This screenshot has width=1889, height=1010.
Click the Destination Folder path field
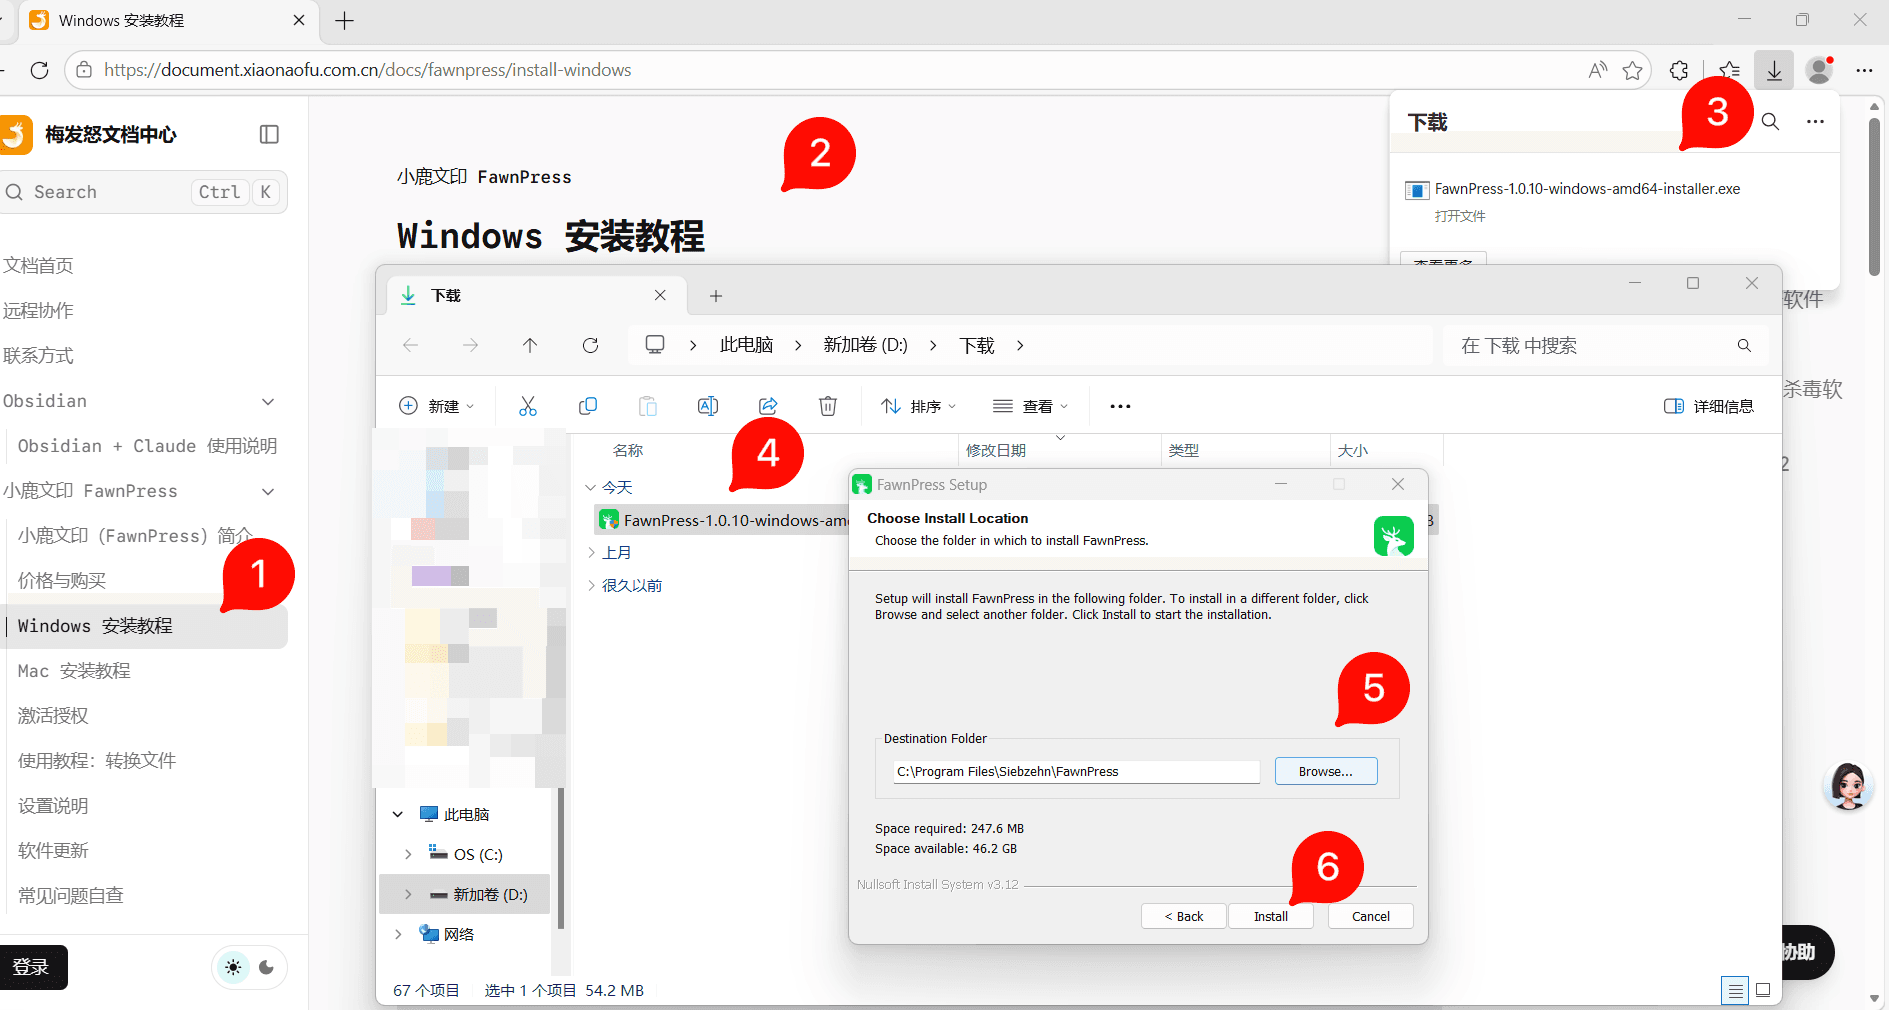pos(1077,771)
